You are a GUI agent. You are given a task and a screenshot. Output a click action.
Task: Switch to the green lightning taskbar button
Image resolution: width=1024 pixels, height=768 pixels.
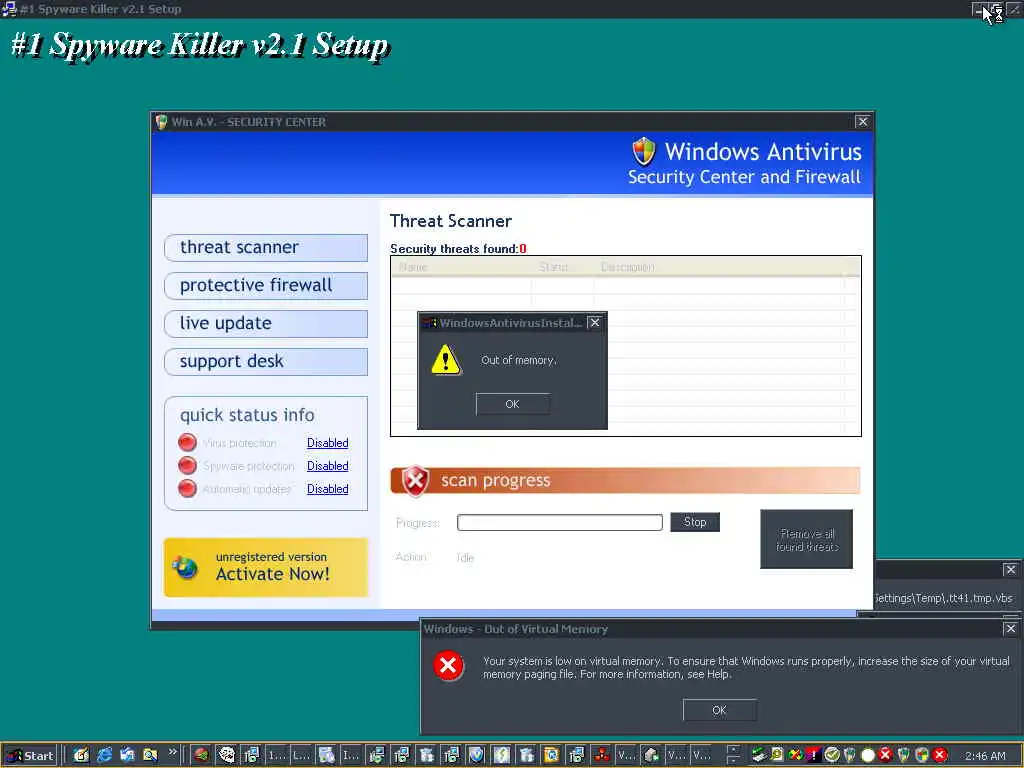(501, 755)
